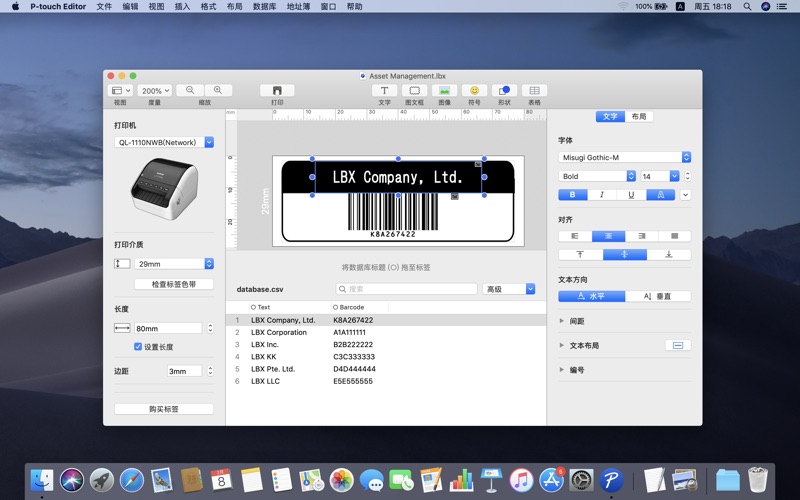Expand the Spacing (间距) section
Image resolution: width=800 pixels, height=500 pixels.
(x=562, y=321)
